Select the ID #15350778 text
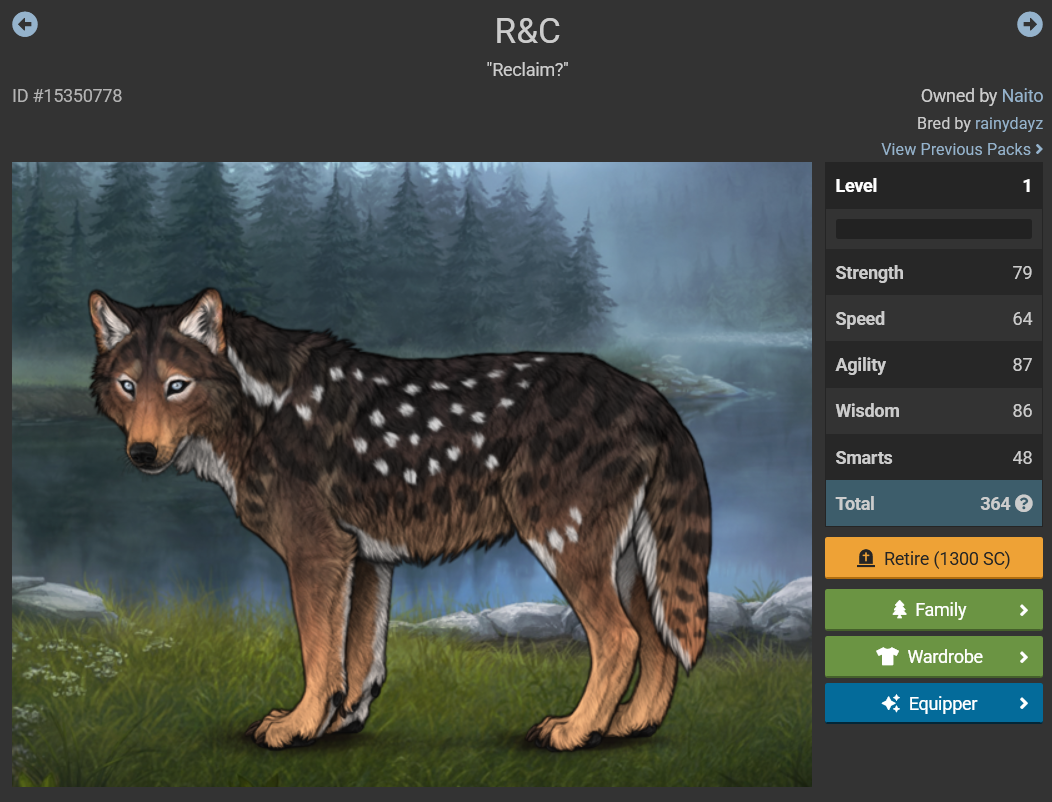This screenshot has width=1052, height=802. coord(67,96)
